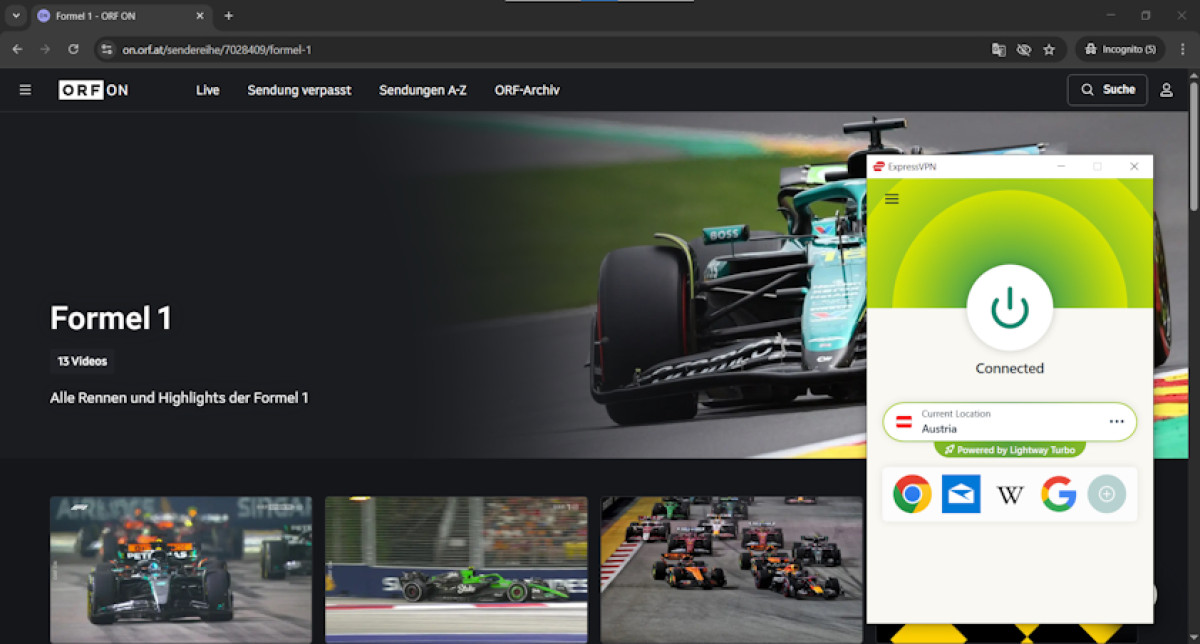This screenshot has height=644, width=1200.
Task: Expand location options with three dots
Action: coord(1116,422)
